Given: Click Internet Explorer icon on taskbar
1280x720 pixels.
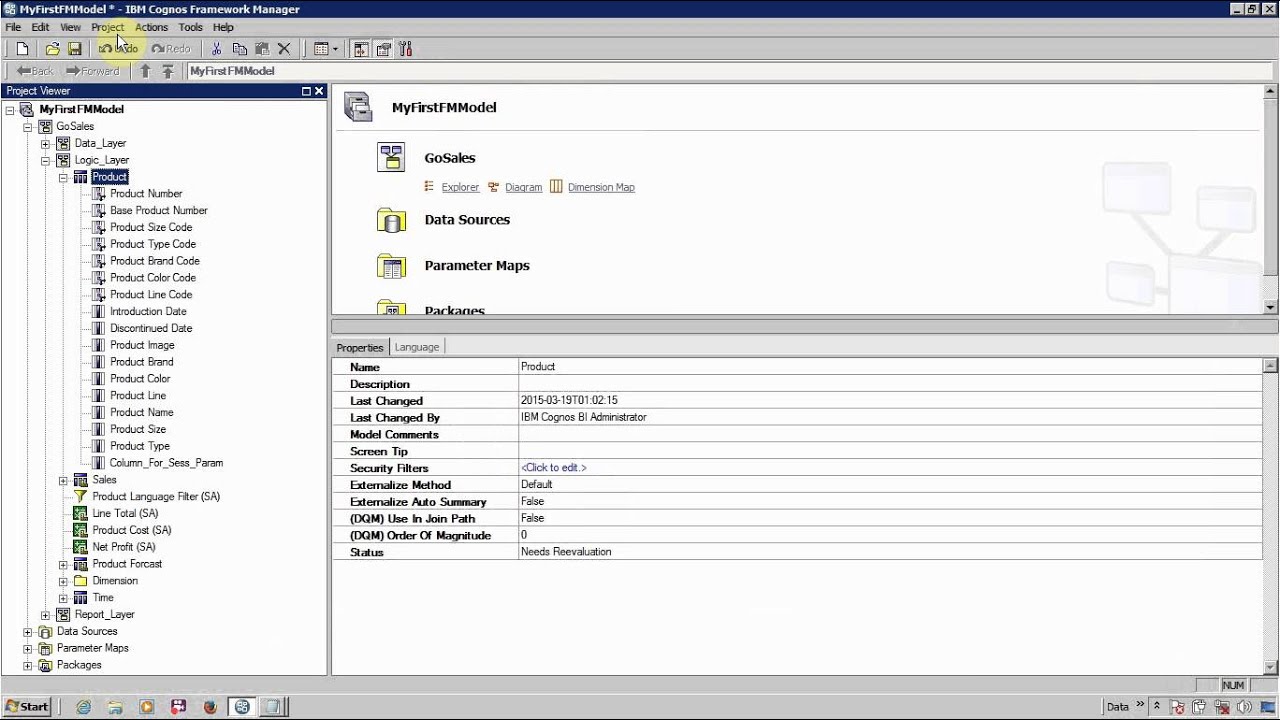Looking at the screenshot, I should [x=83, y=707].
